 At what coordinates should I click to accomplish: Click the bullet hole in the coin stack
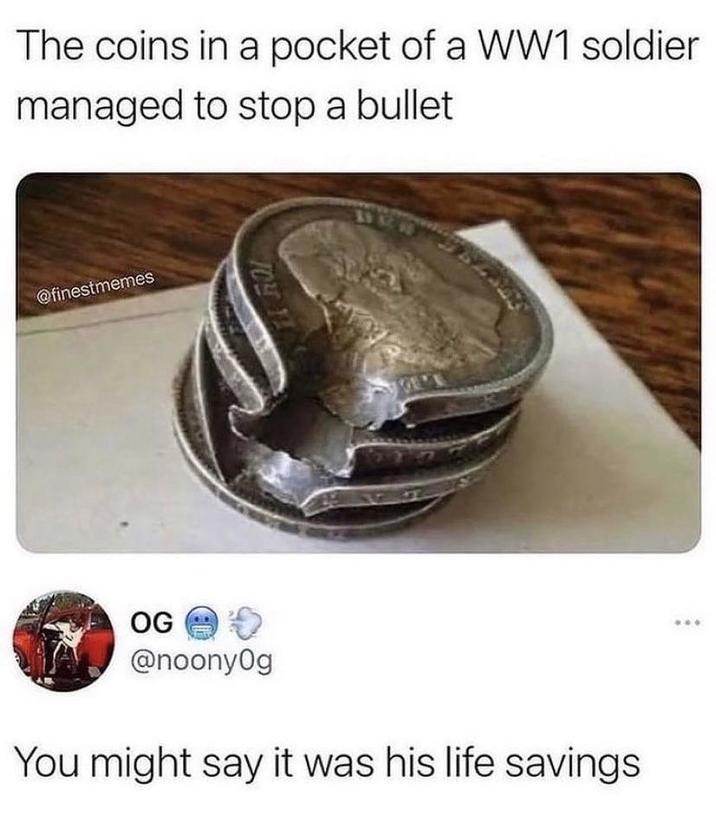(x=294, y=441)
